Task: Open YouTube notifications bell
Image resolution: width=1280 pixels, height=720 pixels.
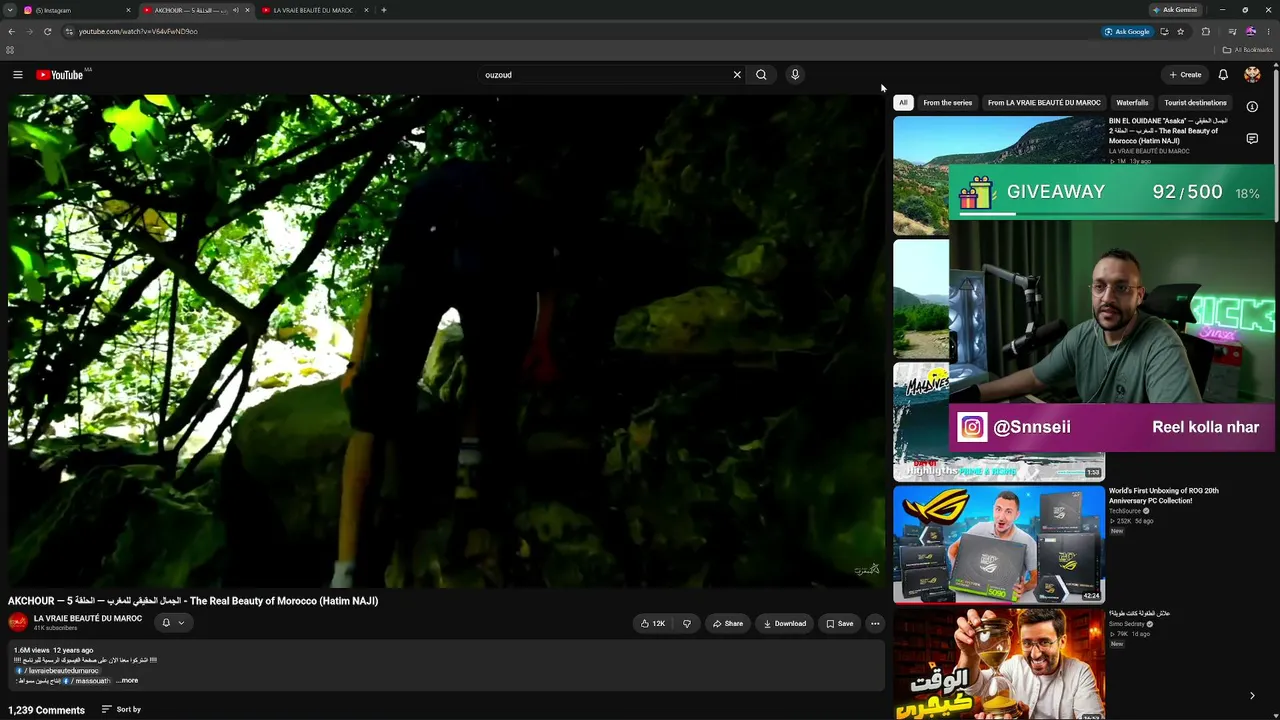Action: coord(1223,75)
